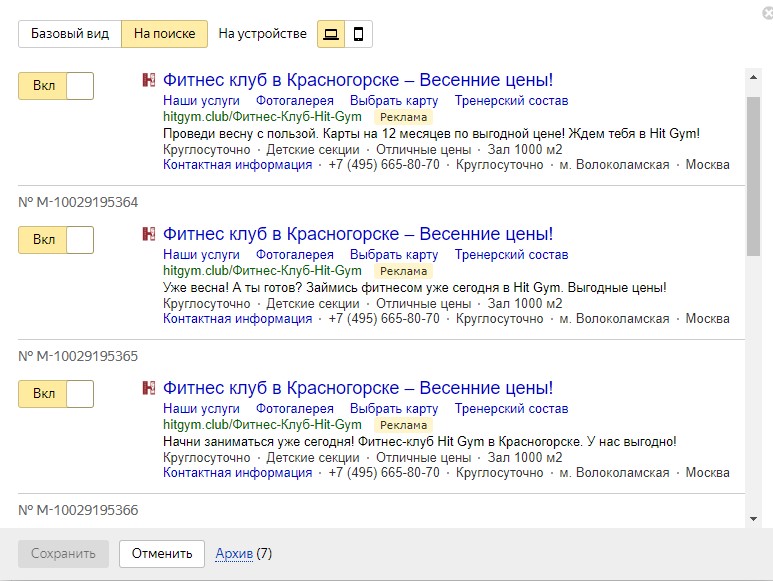Toggle 'Вкл' switch for ad М-10029195364
The height and width of the screenshot is (581, 773).
(56, 240)
